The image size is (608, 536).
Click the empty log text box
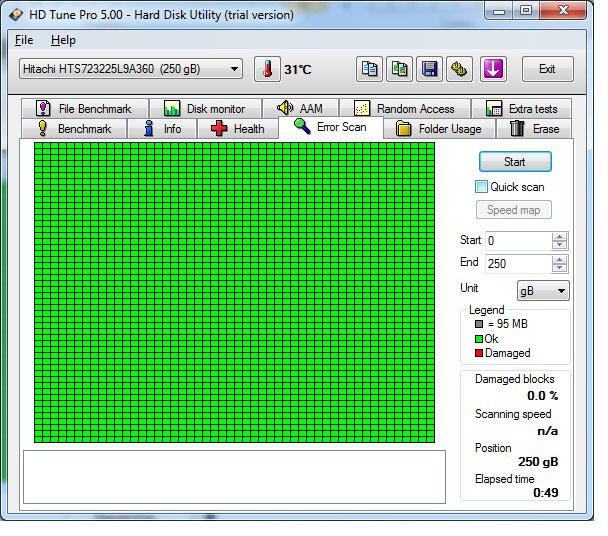pos(234,477)
